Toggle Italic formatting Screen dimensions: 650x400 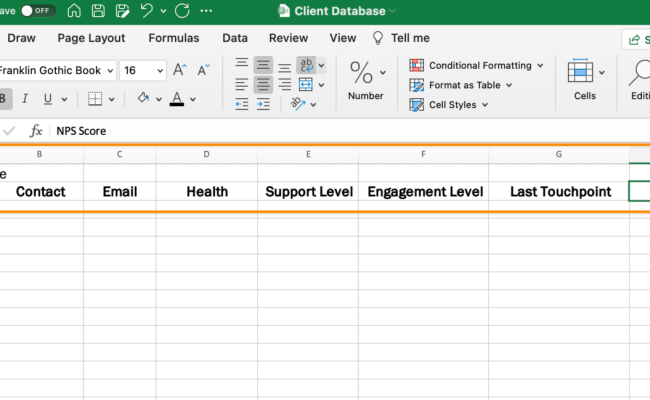[x=25, y=99]
